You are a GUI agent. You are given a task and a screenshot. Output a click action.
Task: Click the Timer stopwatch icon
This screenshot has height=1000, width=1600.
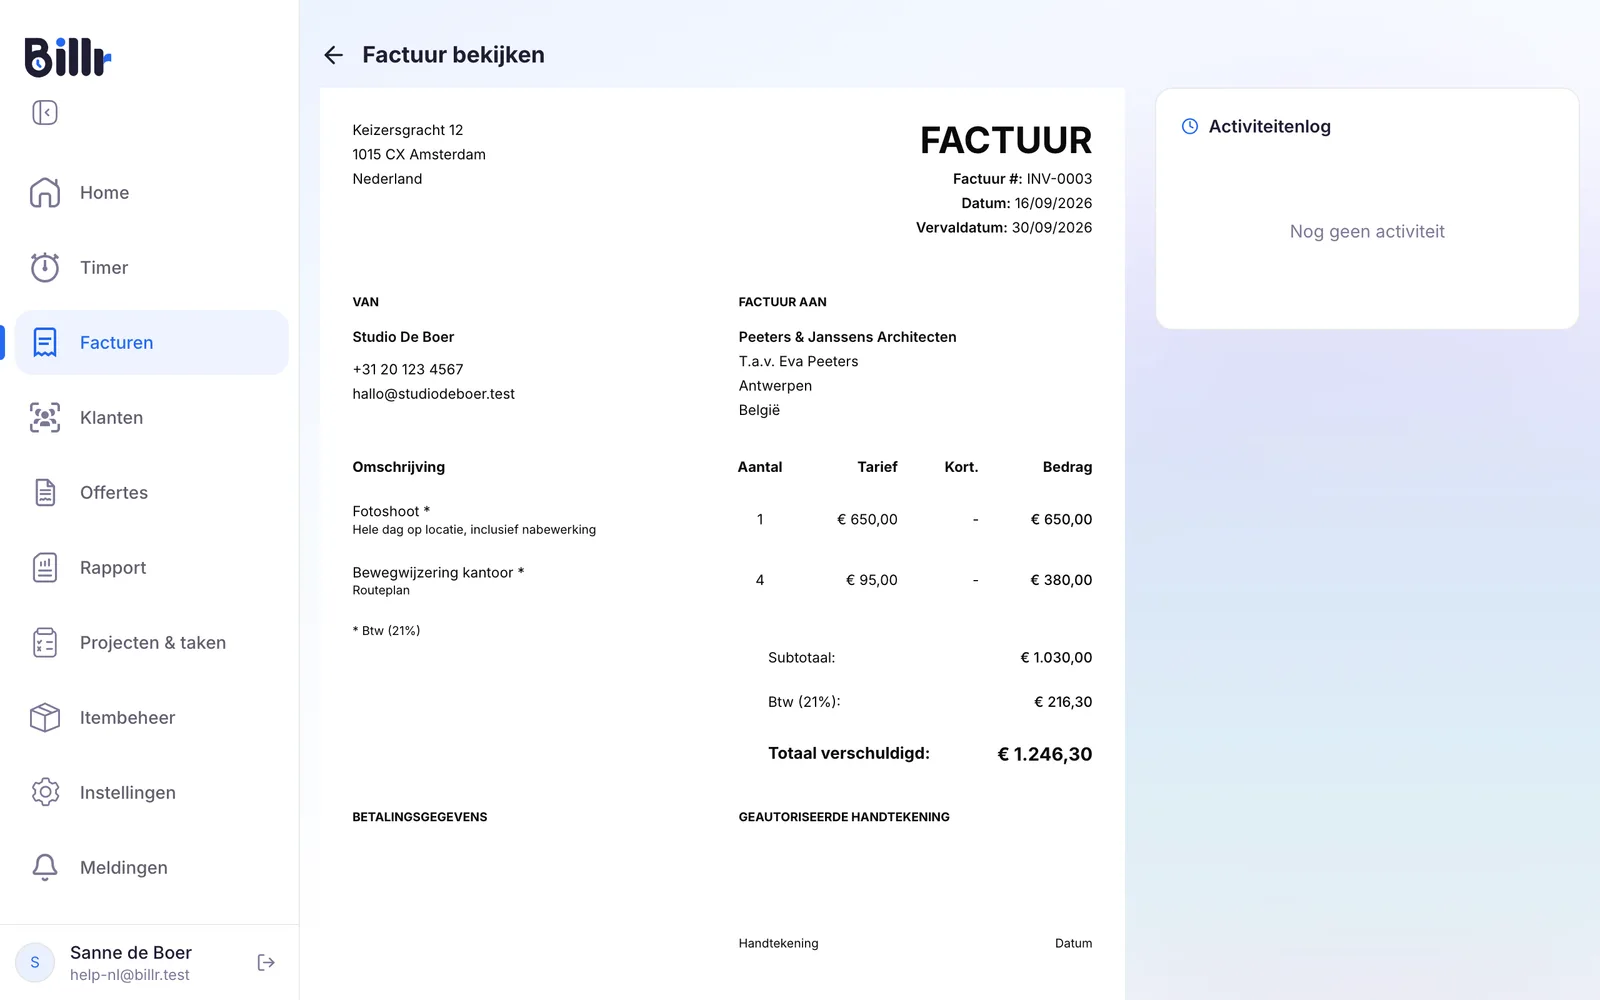pos(45,267)
